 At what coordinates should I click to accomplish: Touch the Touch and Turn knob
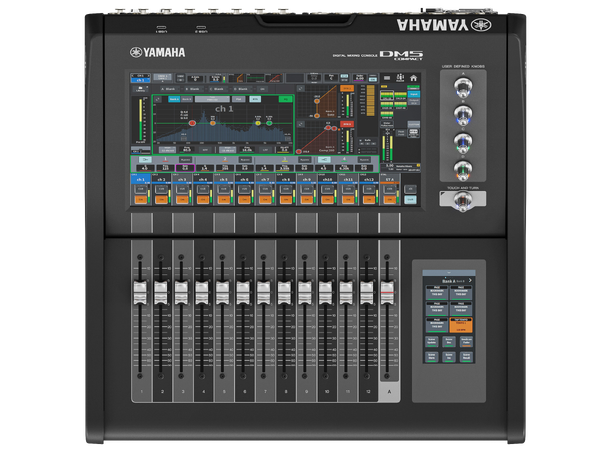tap(463, 201)
